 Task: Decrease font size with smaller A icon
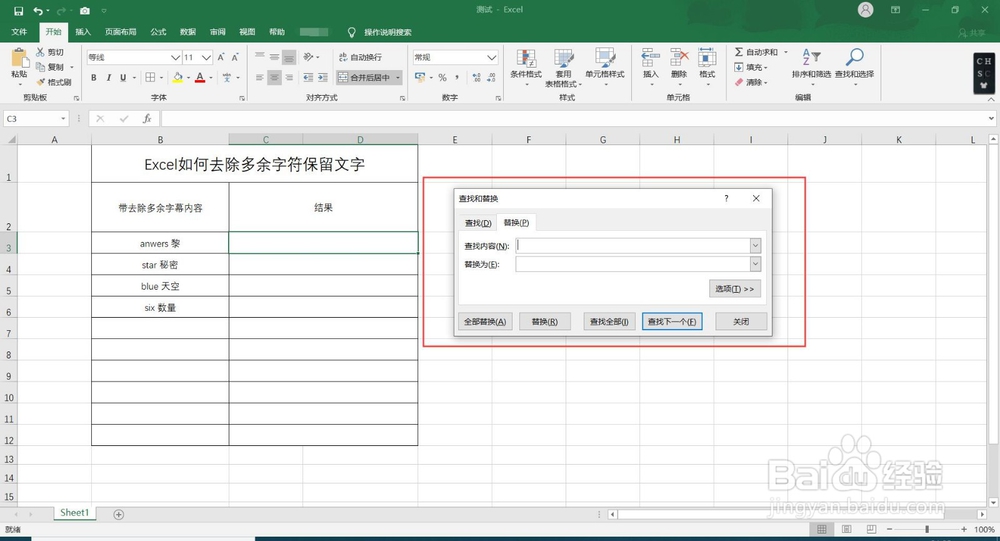point(235,57)
